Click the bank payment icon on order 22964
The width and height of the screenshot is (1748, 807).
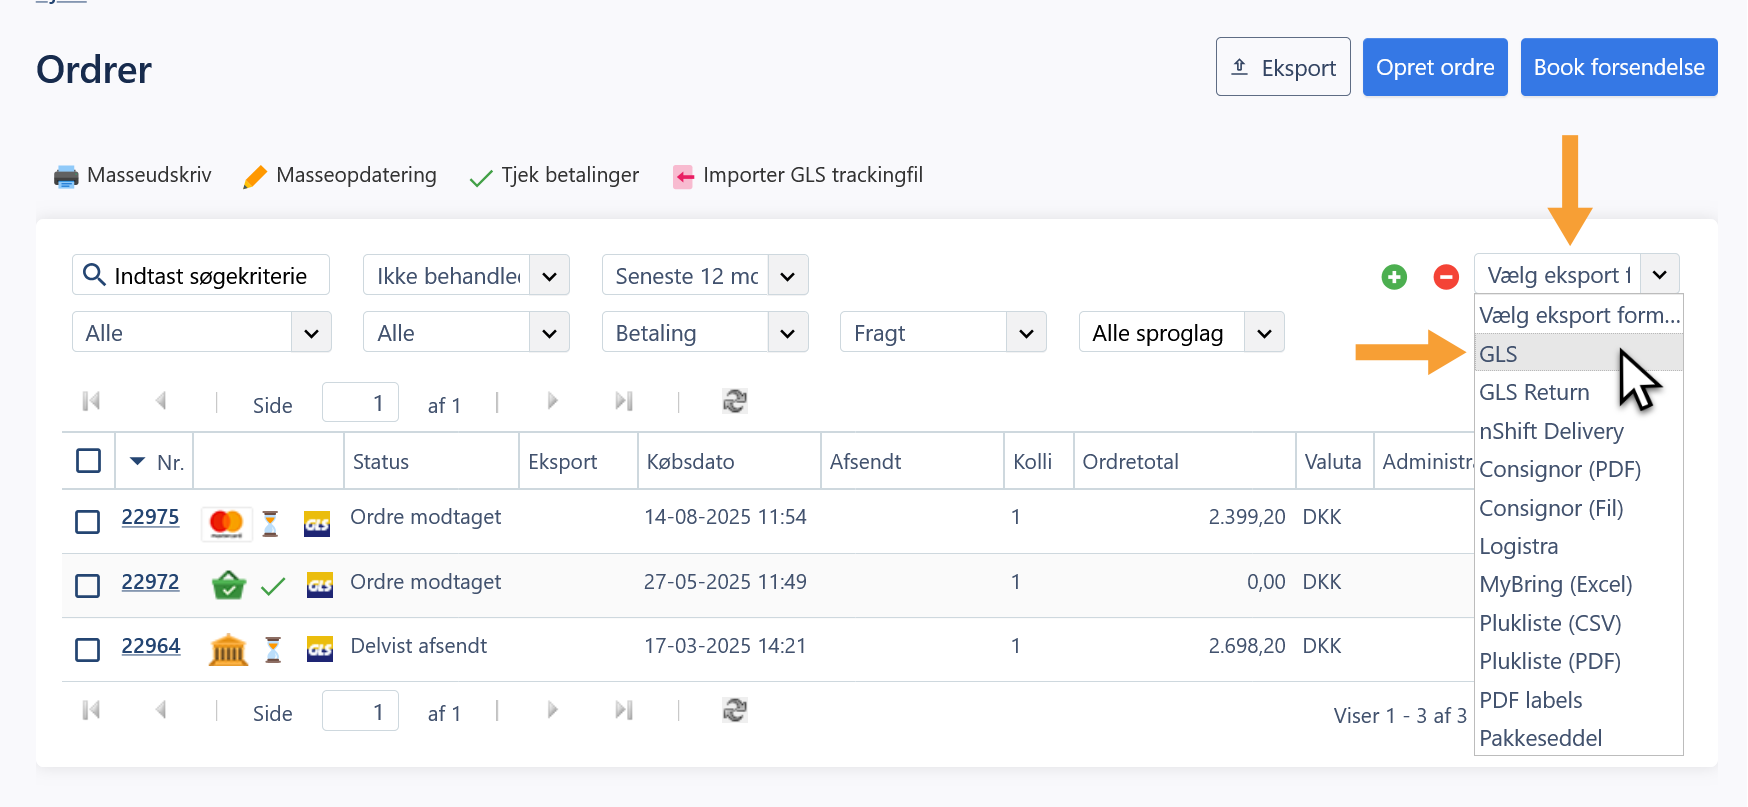(x=228, y=650)
